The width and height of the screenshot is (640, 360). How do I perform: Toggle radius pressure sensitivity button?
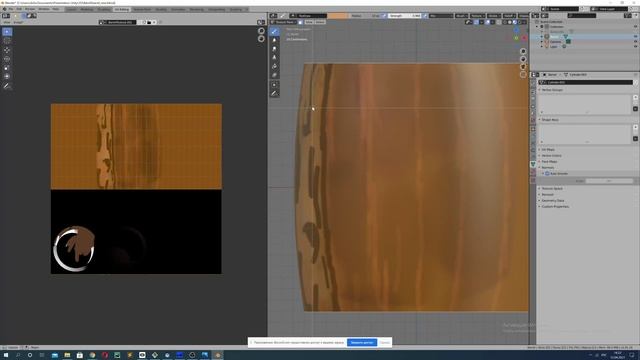pyautogui.click(x=384, y=16)
